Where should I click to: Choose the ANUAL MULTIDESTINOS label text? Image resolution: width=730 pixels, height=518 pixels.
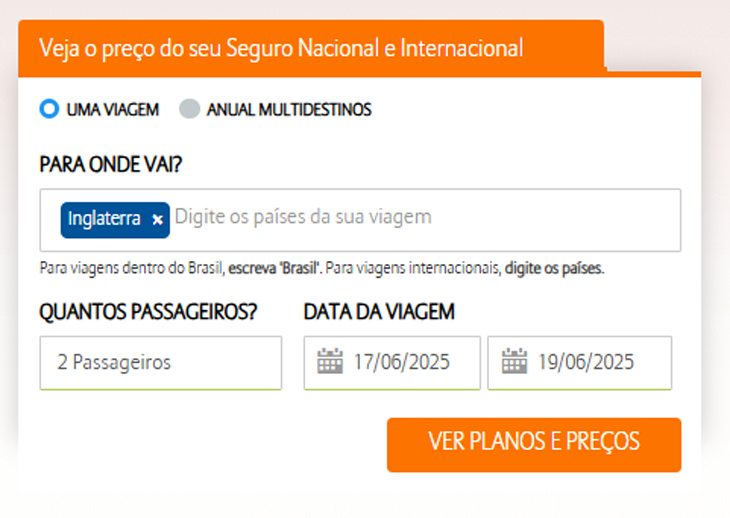point(289,110)
